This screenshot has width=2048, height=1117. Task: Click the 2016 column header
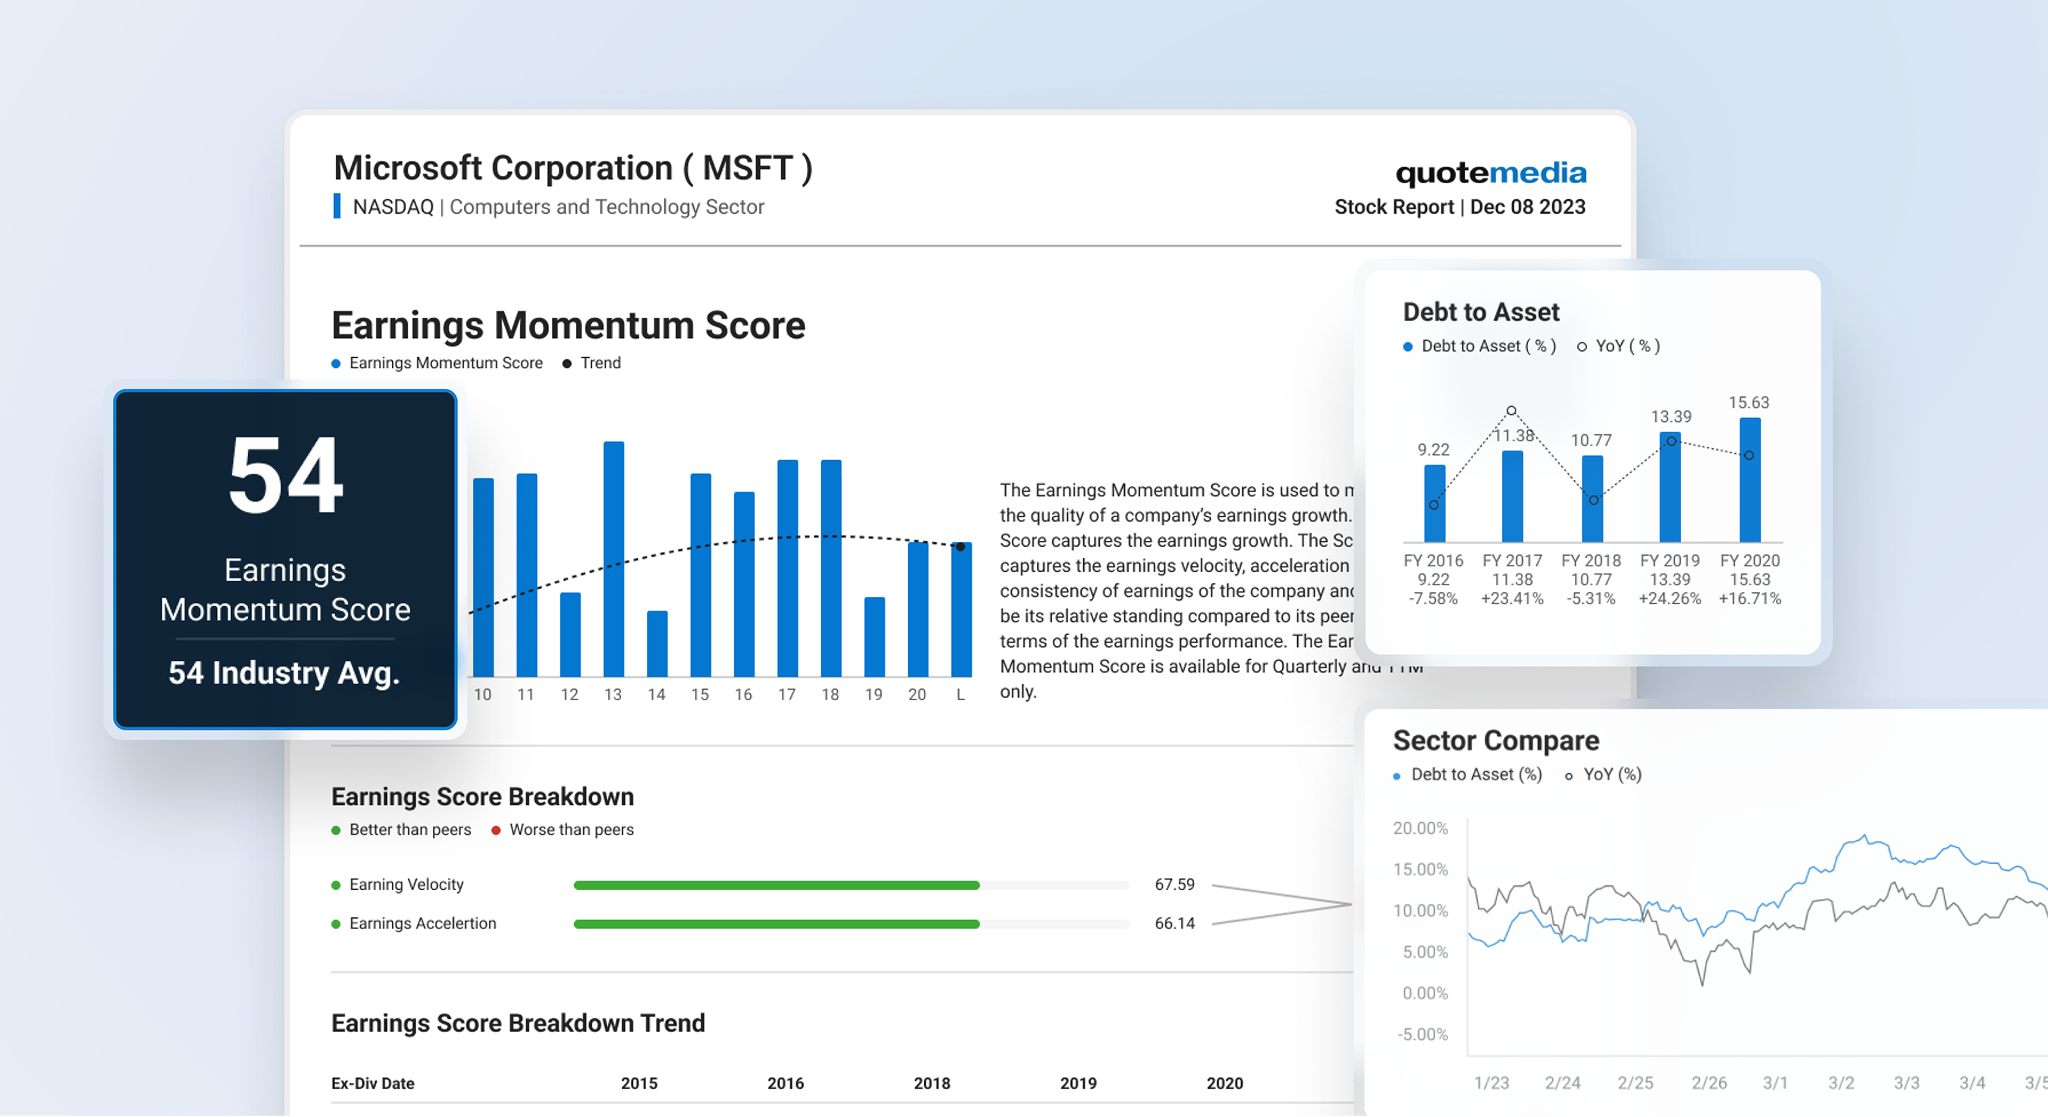[786, 1083]
